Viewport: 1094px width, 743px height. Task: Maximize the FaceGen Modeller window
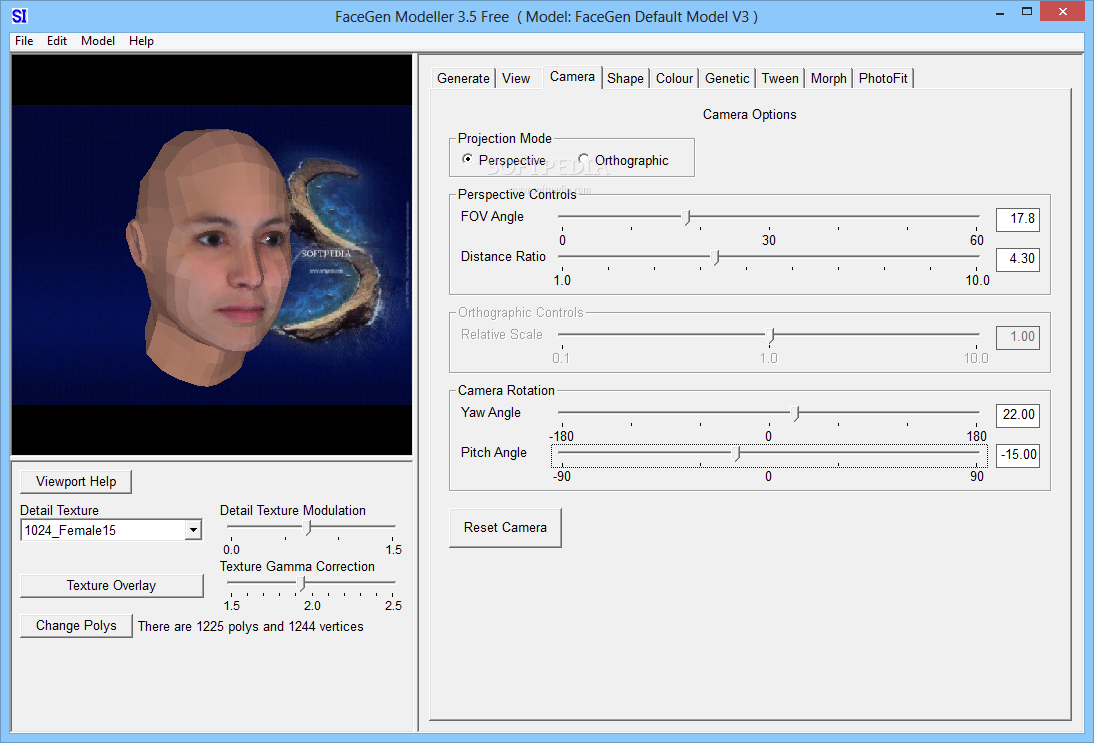pos(1026,12)
